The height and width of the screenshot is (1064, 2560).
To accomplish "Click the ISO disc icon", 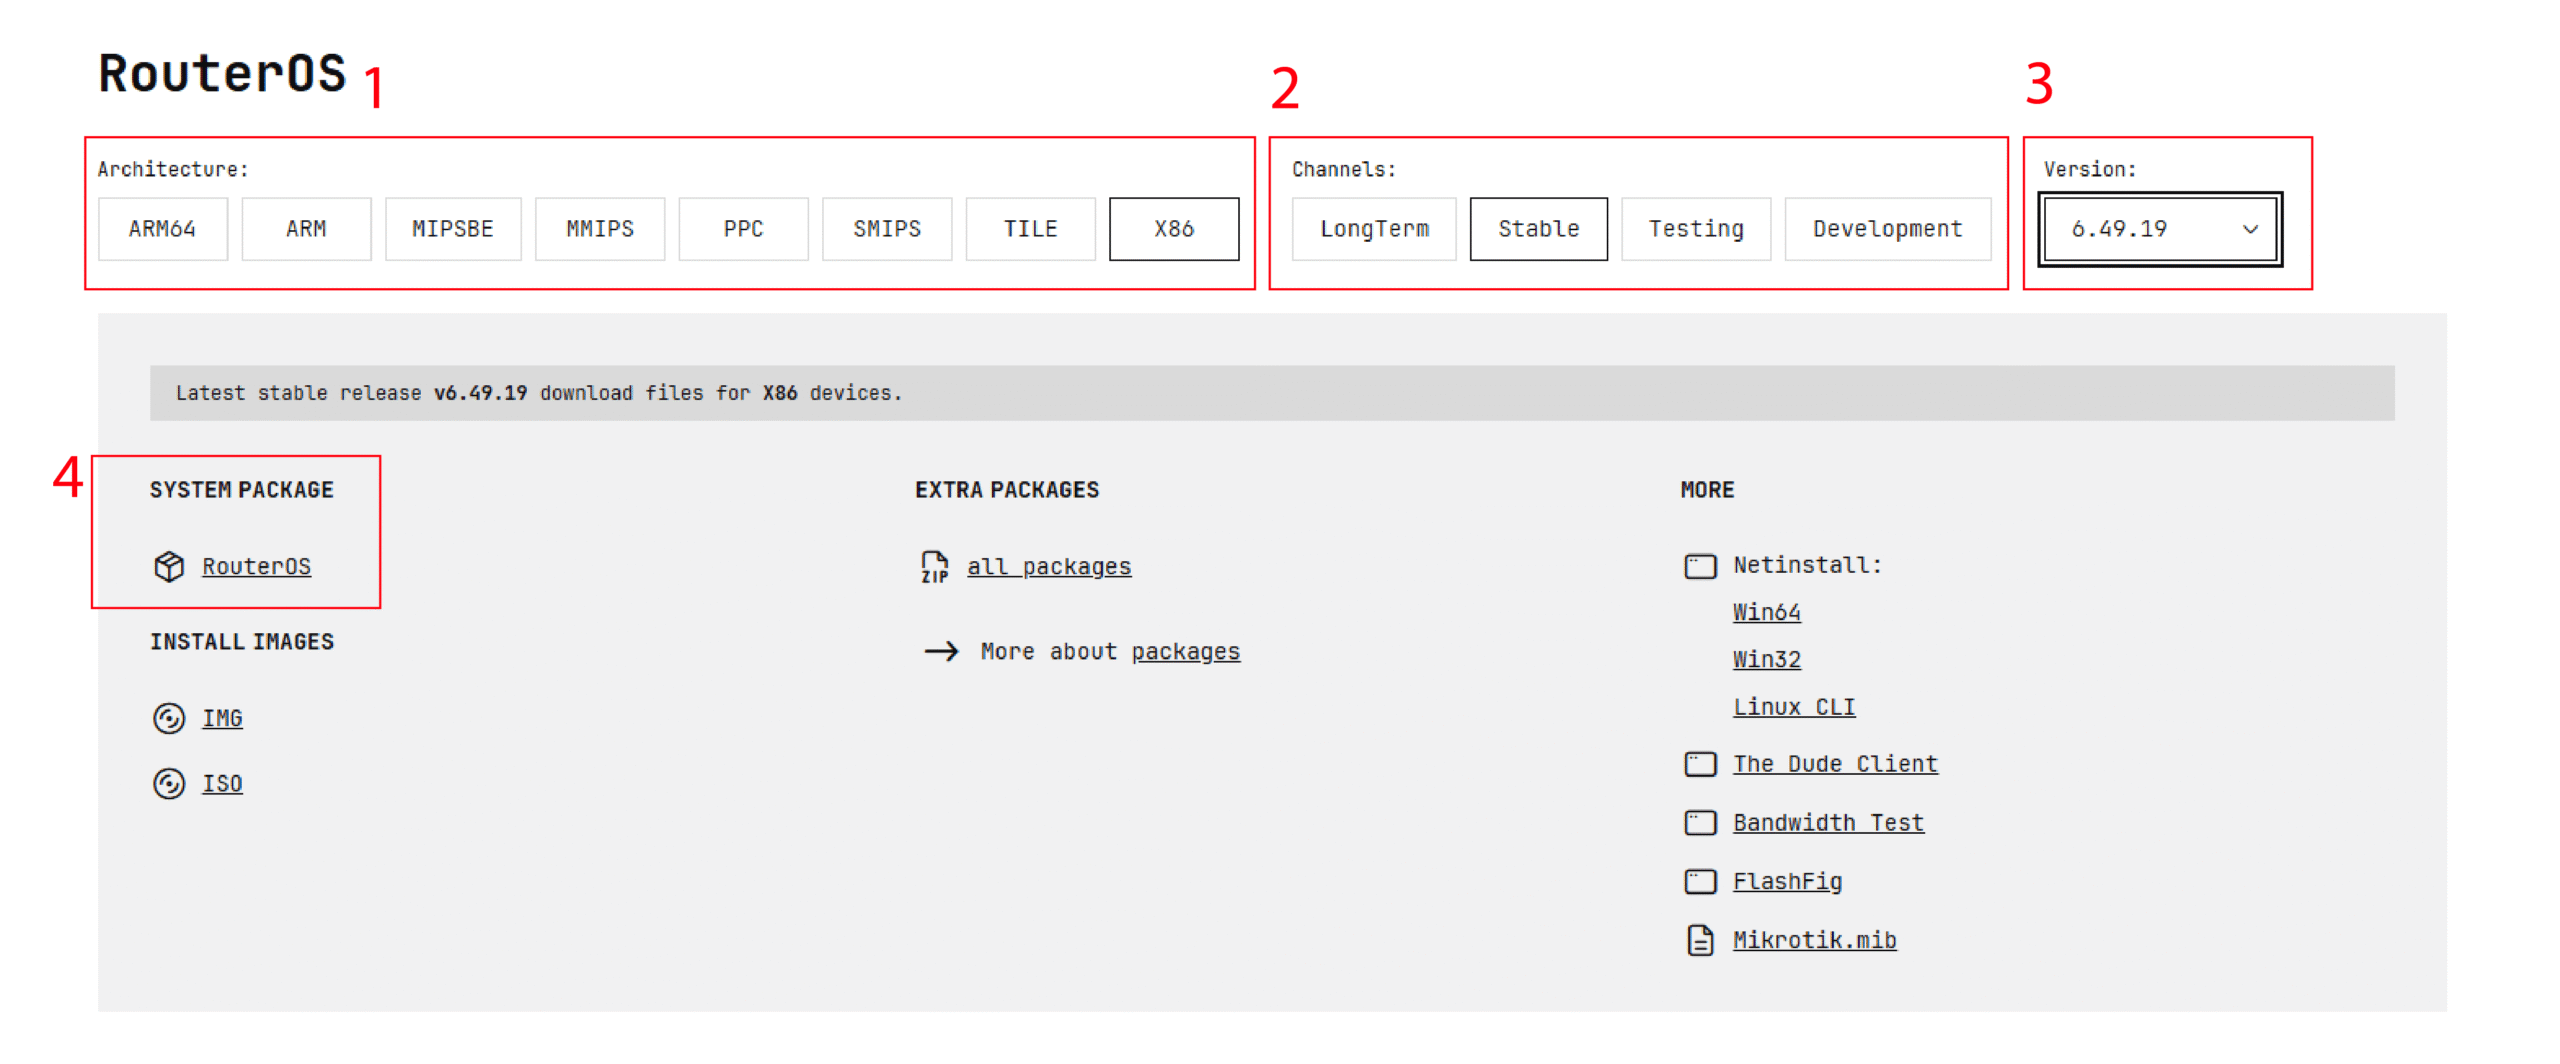I will pyautogui.click(x=169, y=783).
